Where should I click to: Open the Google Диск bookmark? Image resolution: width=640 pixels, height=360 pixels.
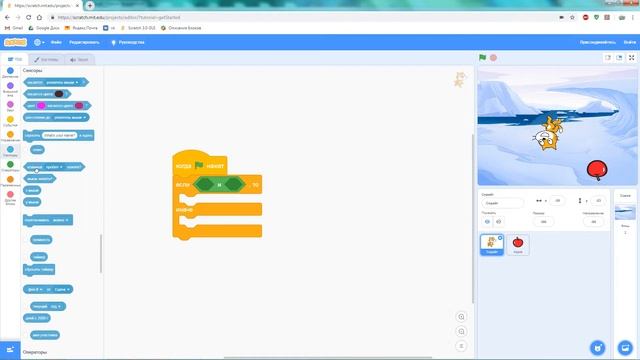pyautogui.click(x=44, y=28)
